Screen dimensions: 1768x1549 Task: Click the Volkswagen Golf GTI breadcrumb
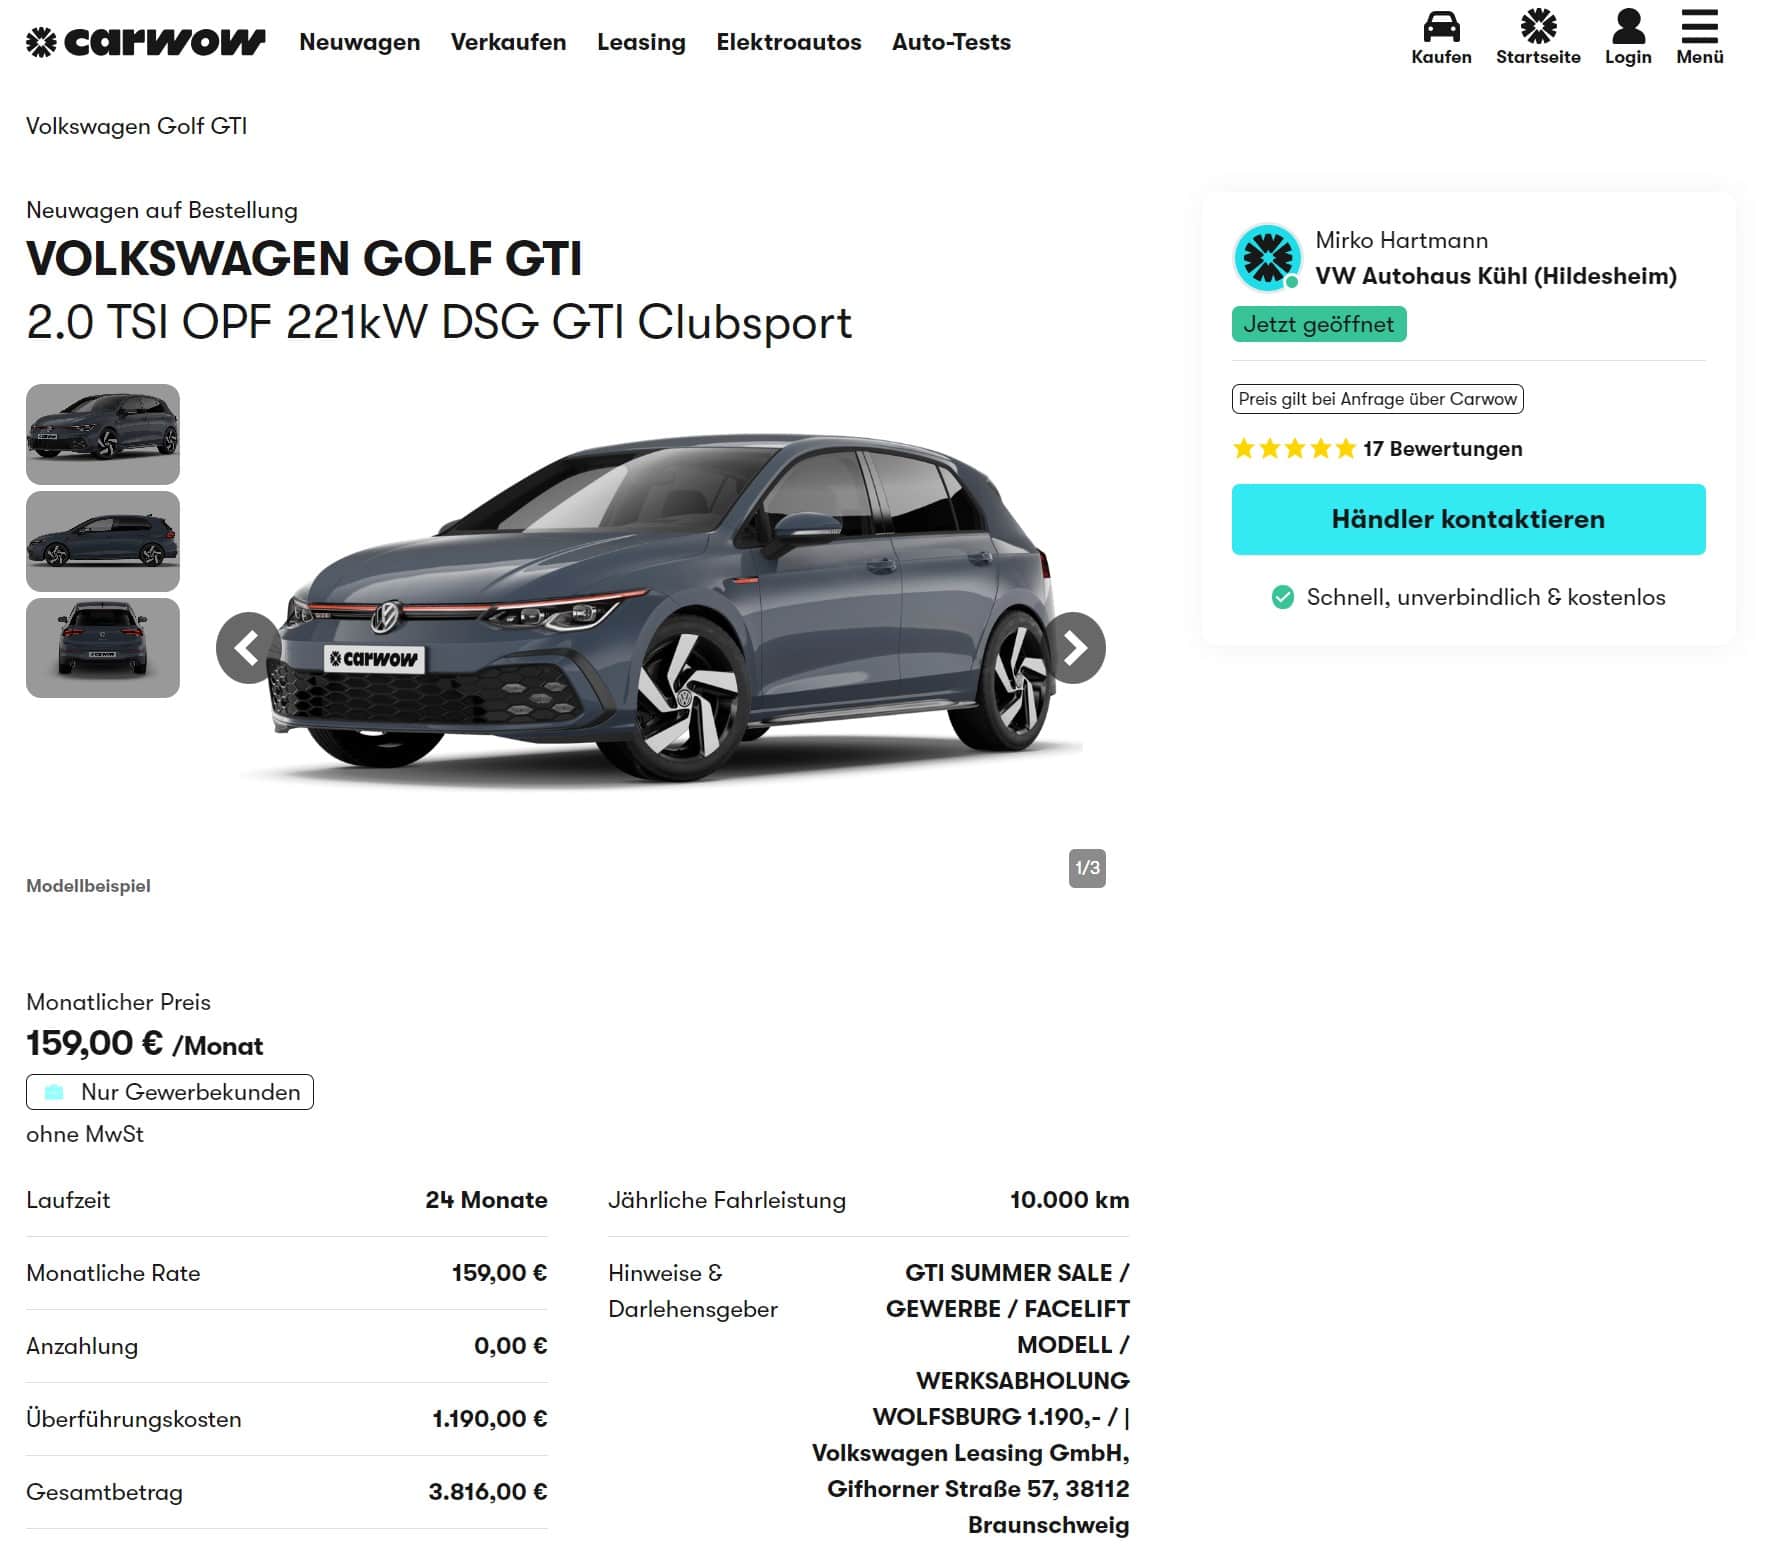tap(136, 126)
